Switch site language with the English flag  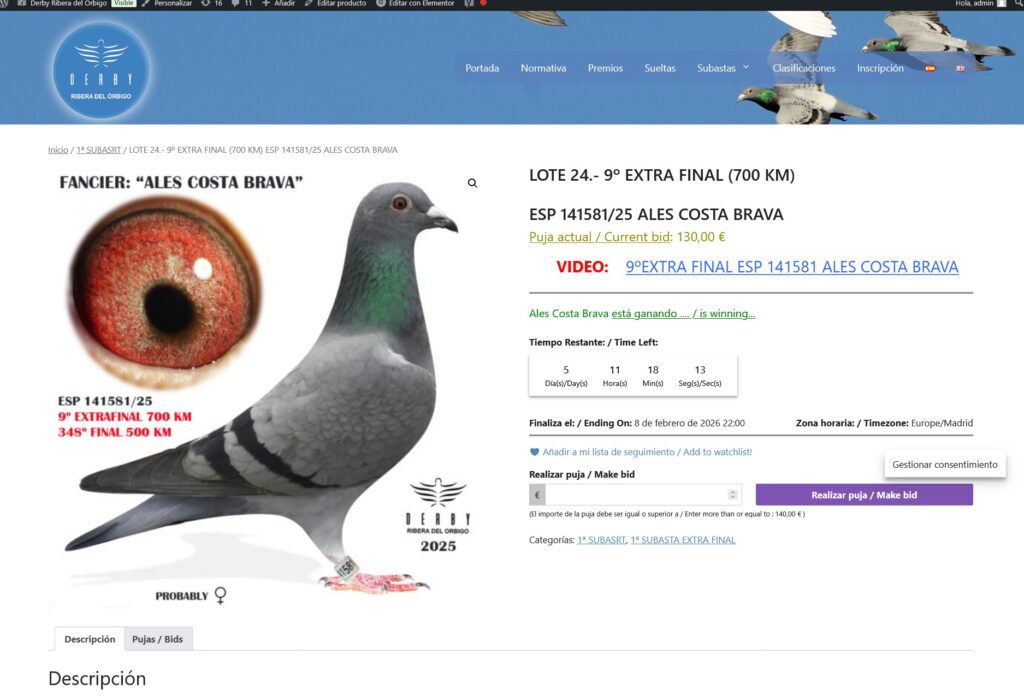pyautogui.click(x=960, y=68)
